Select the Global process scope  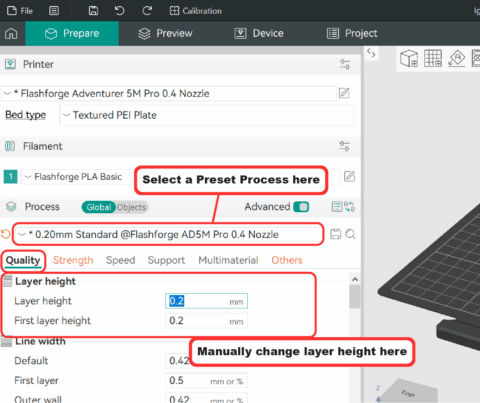pos(99,207)
